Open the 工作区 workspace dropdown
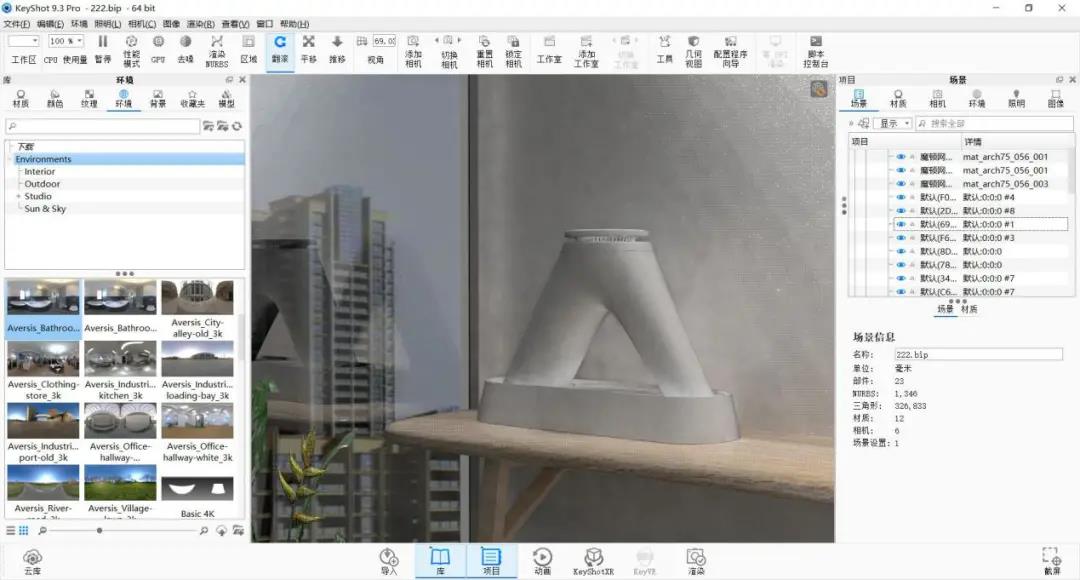 (23, 41)
